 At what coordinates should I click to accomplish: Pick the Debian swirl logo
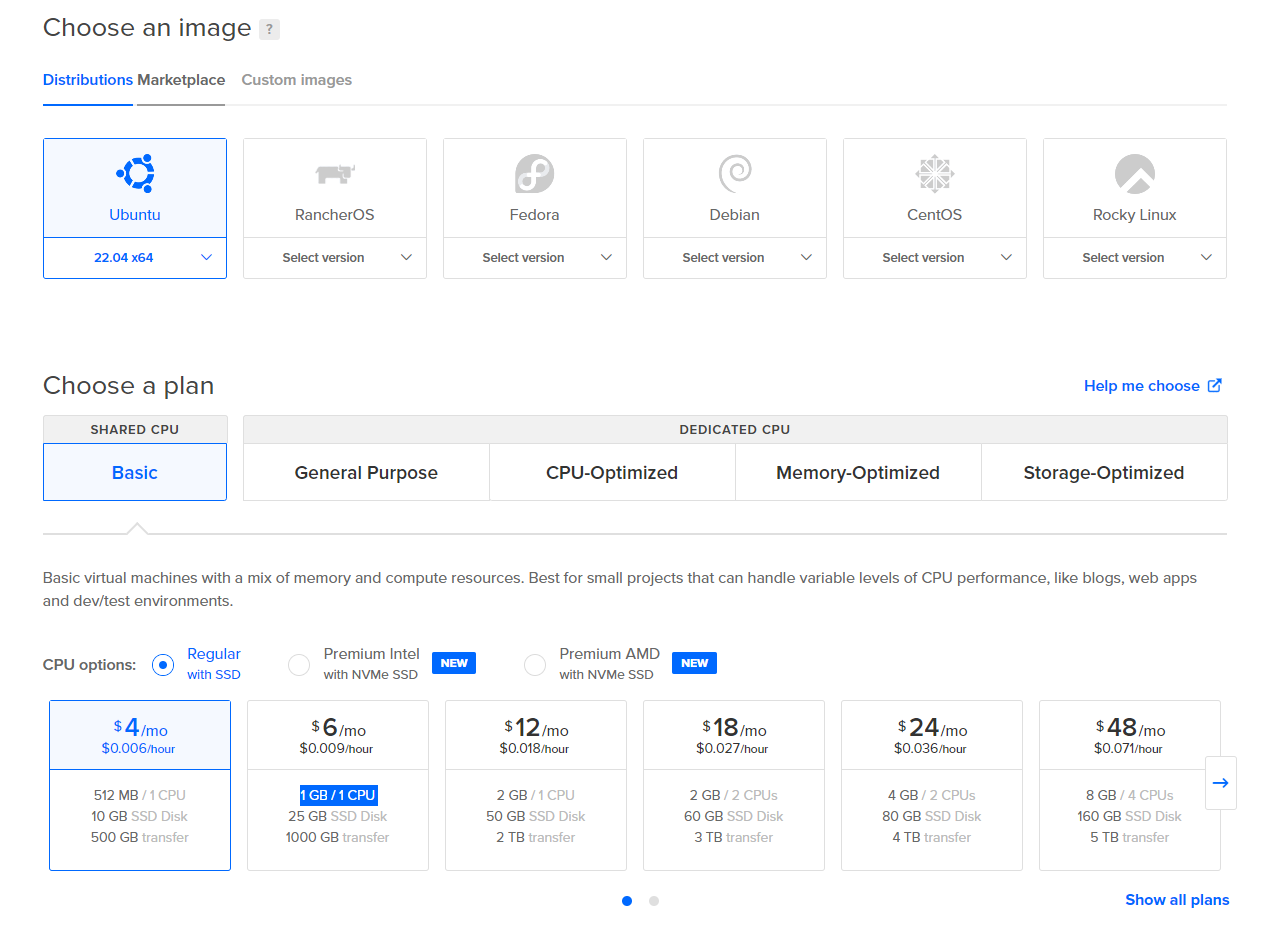pyautogui.click(x=734, y=174)
